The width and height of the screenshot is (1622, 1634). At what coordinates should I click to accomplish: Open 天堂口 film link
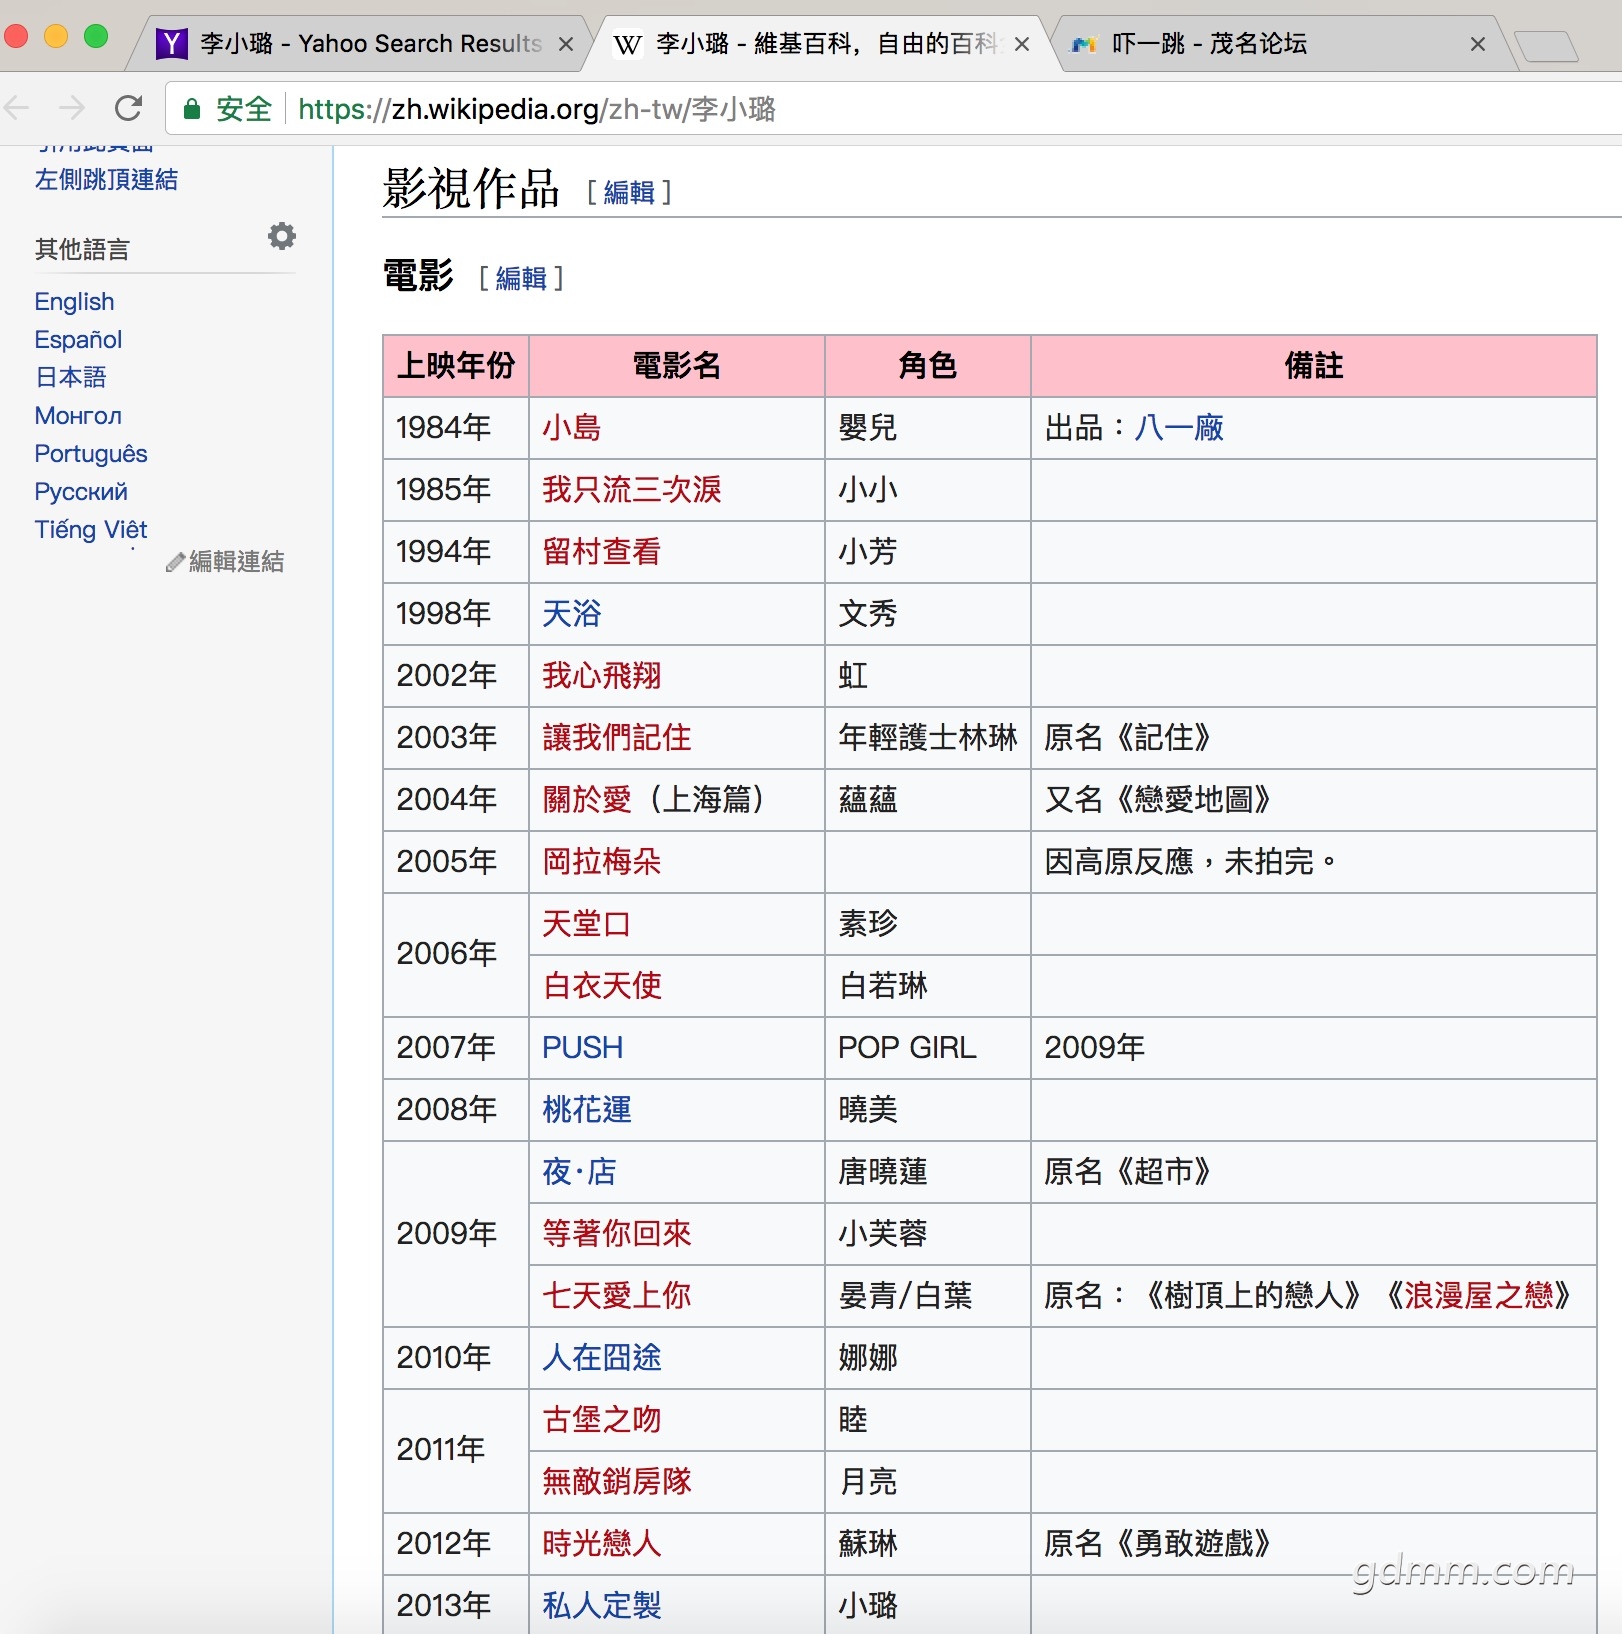(586, 924)
